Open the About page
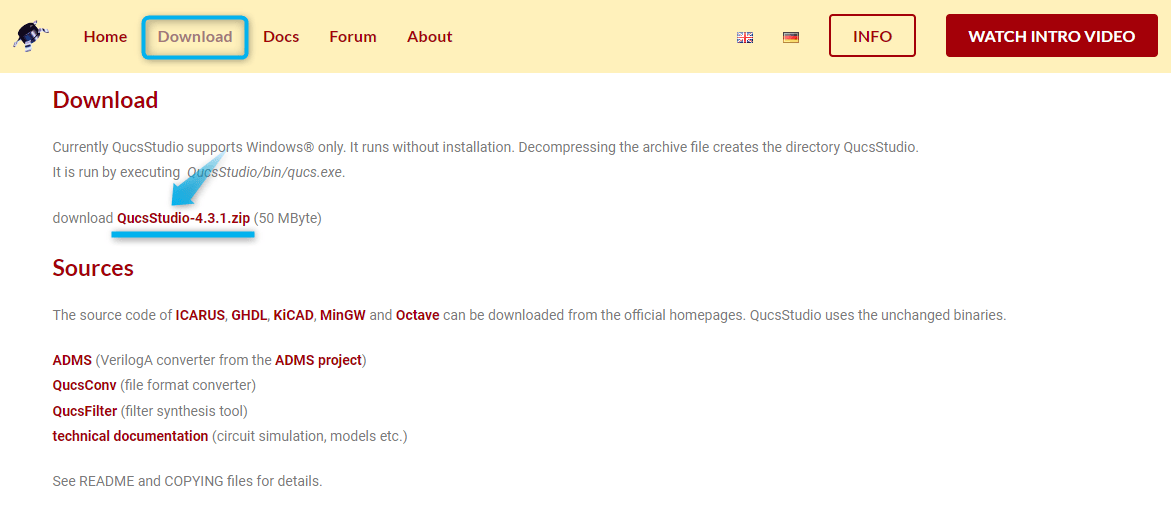Screen dimensions: 1171x515 coord(429,37)
